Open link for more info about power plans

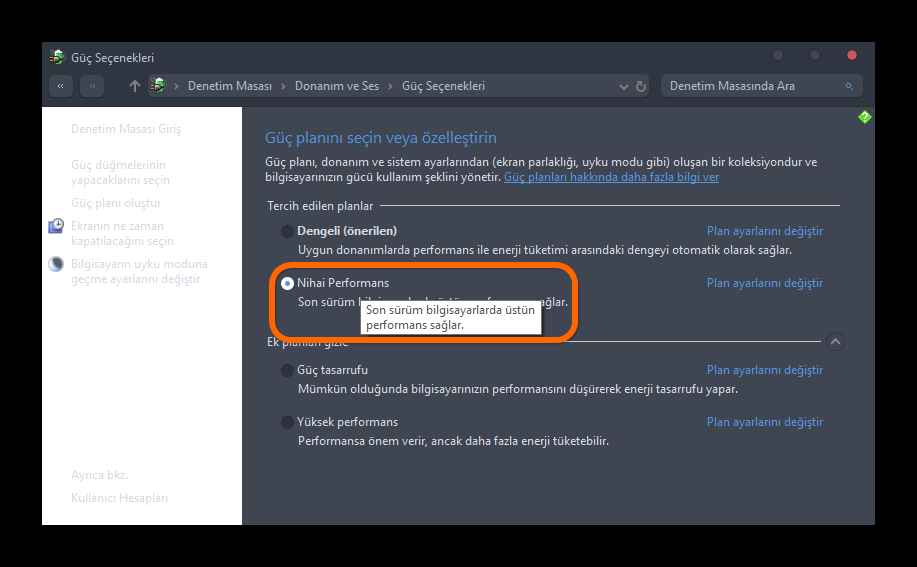click(611, 177)
